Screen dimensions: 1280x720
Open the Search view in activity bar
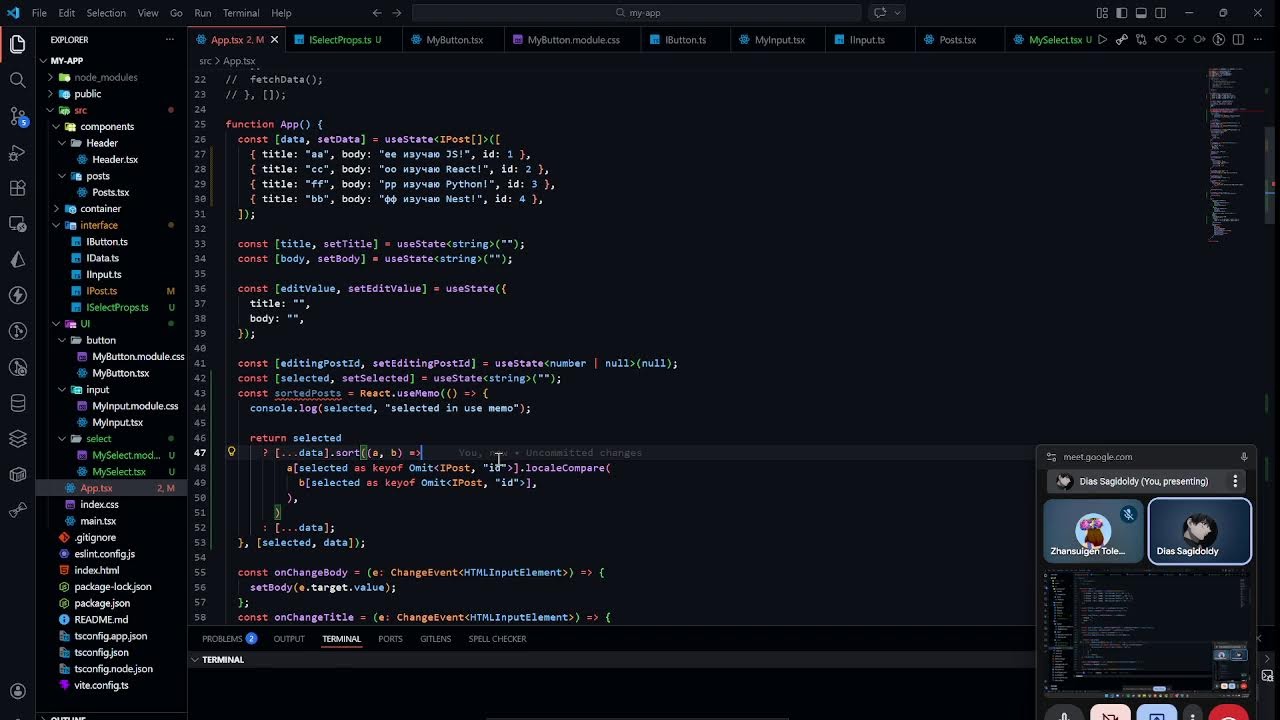click(x=17, y=80)
